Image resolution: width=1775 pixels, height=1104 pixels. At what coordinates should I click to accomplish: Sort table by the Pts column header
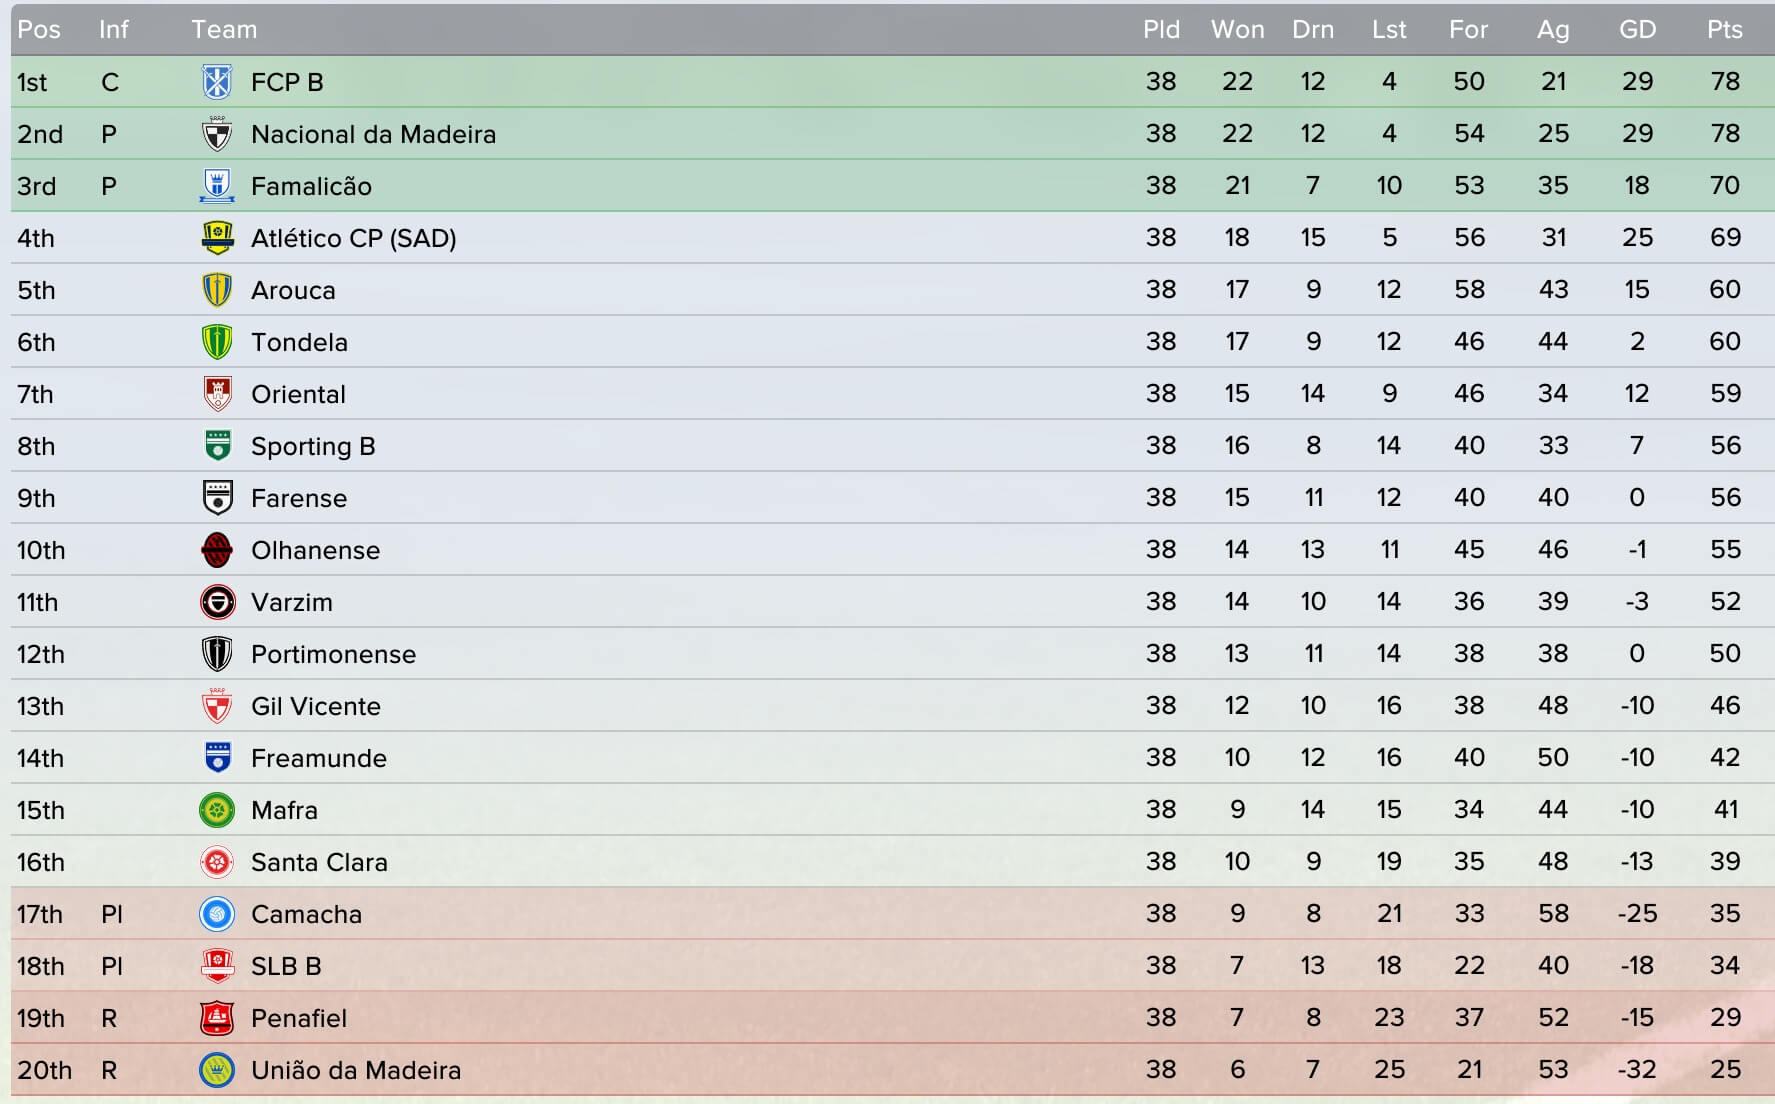tap(1725, 30)
